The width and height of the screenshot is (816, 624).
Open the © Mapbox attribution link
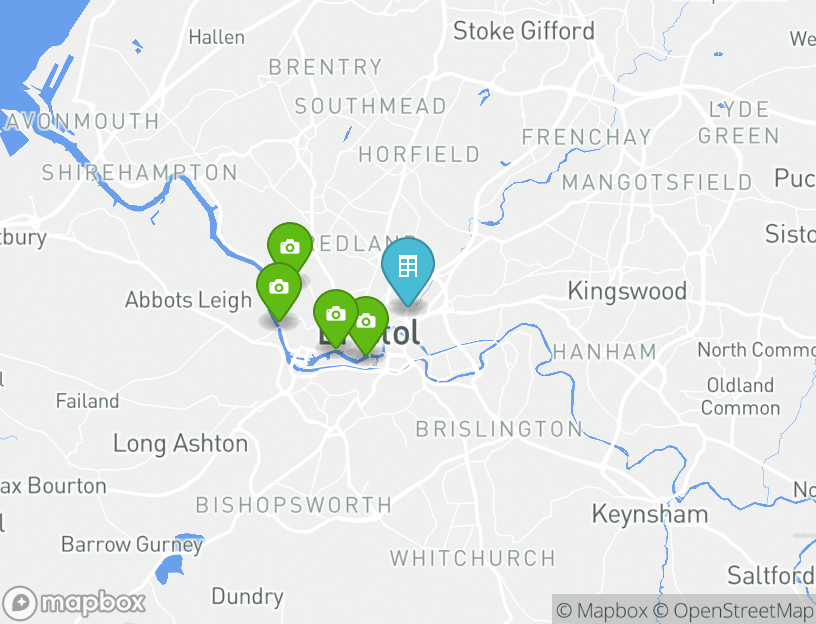coord(602,610)
